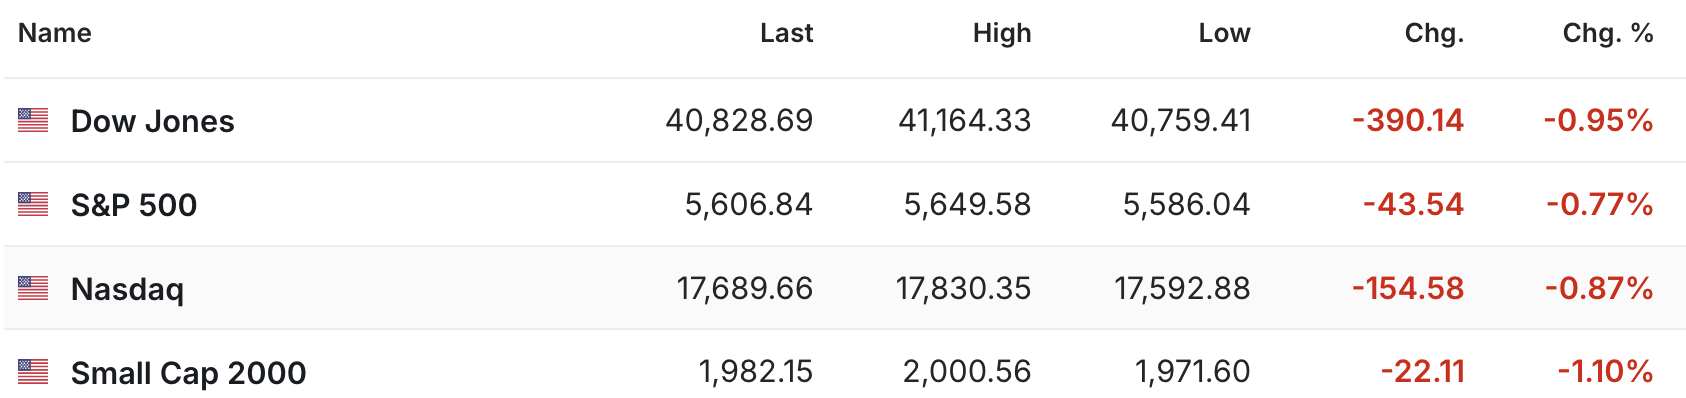
Task: Sort table by Last column header
Action: [786, 33]
